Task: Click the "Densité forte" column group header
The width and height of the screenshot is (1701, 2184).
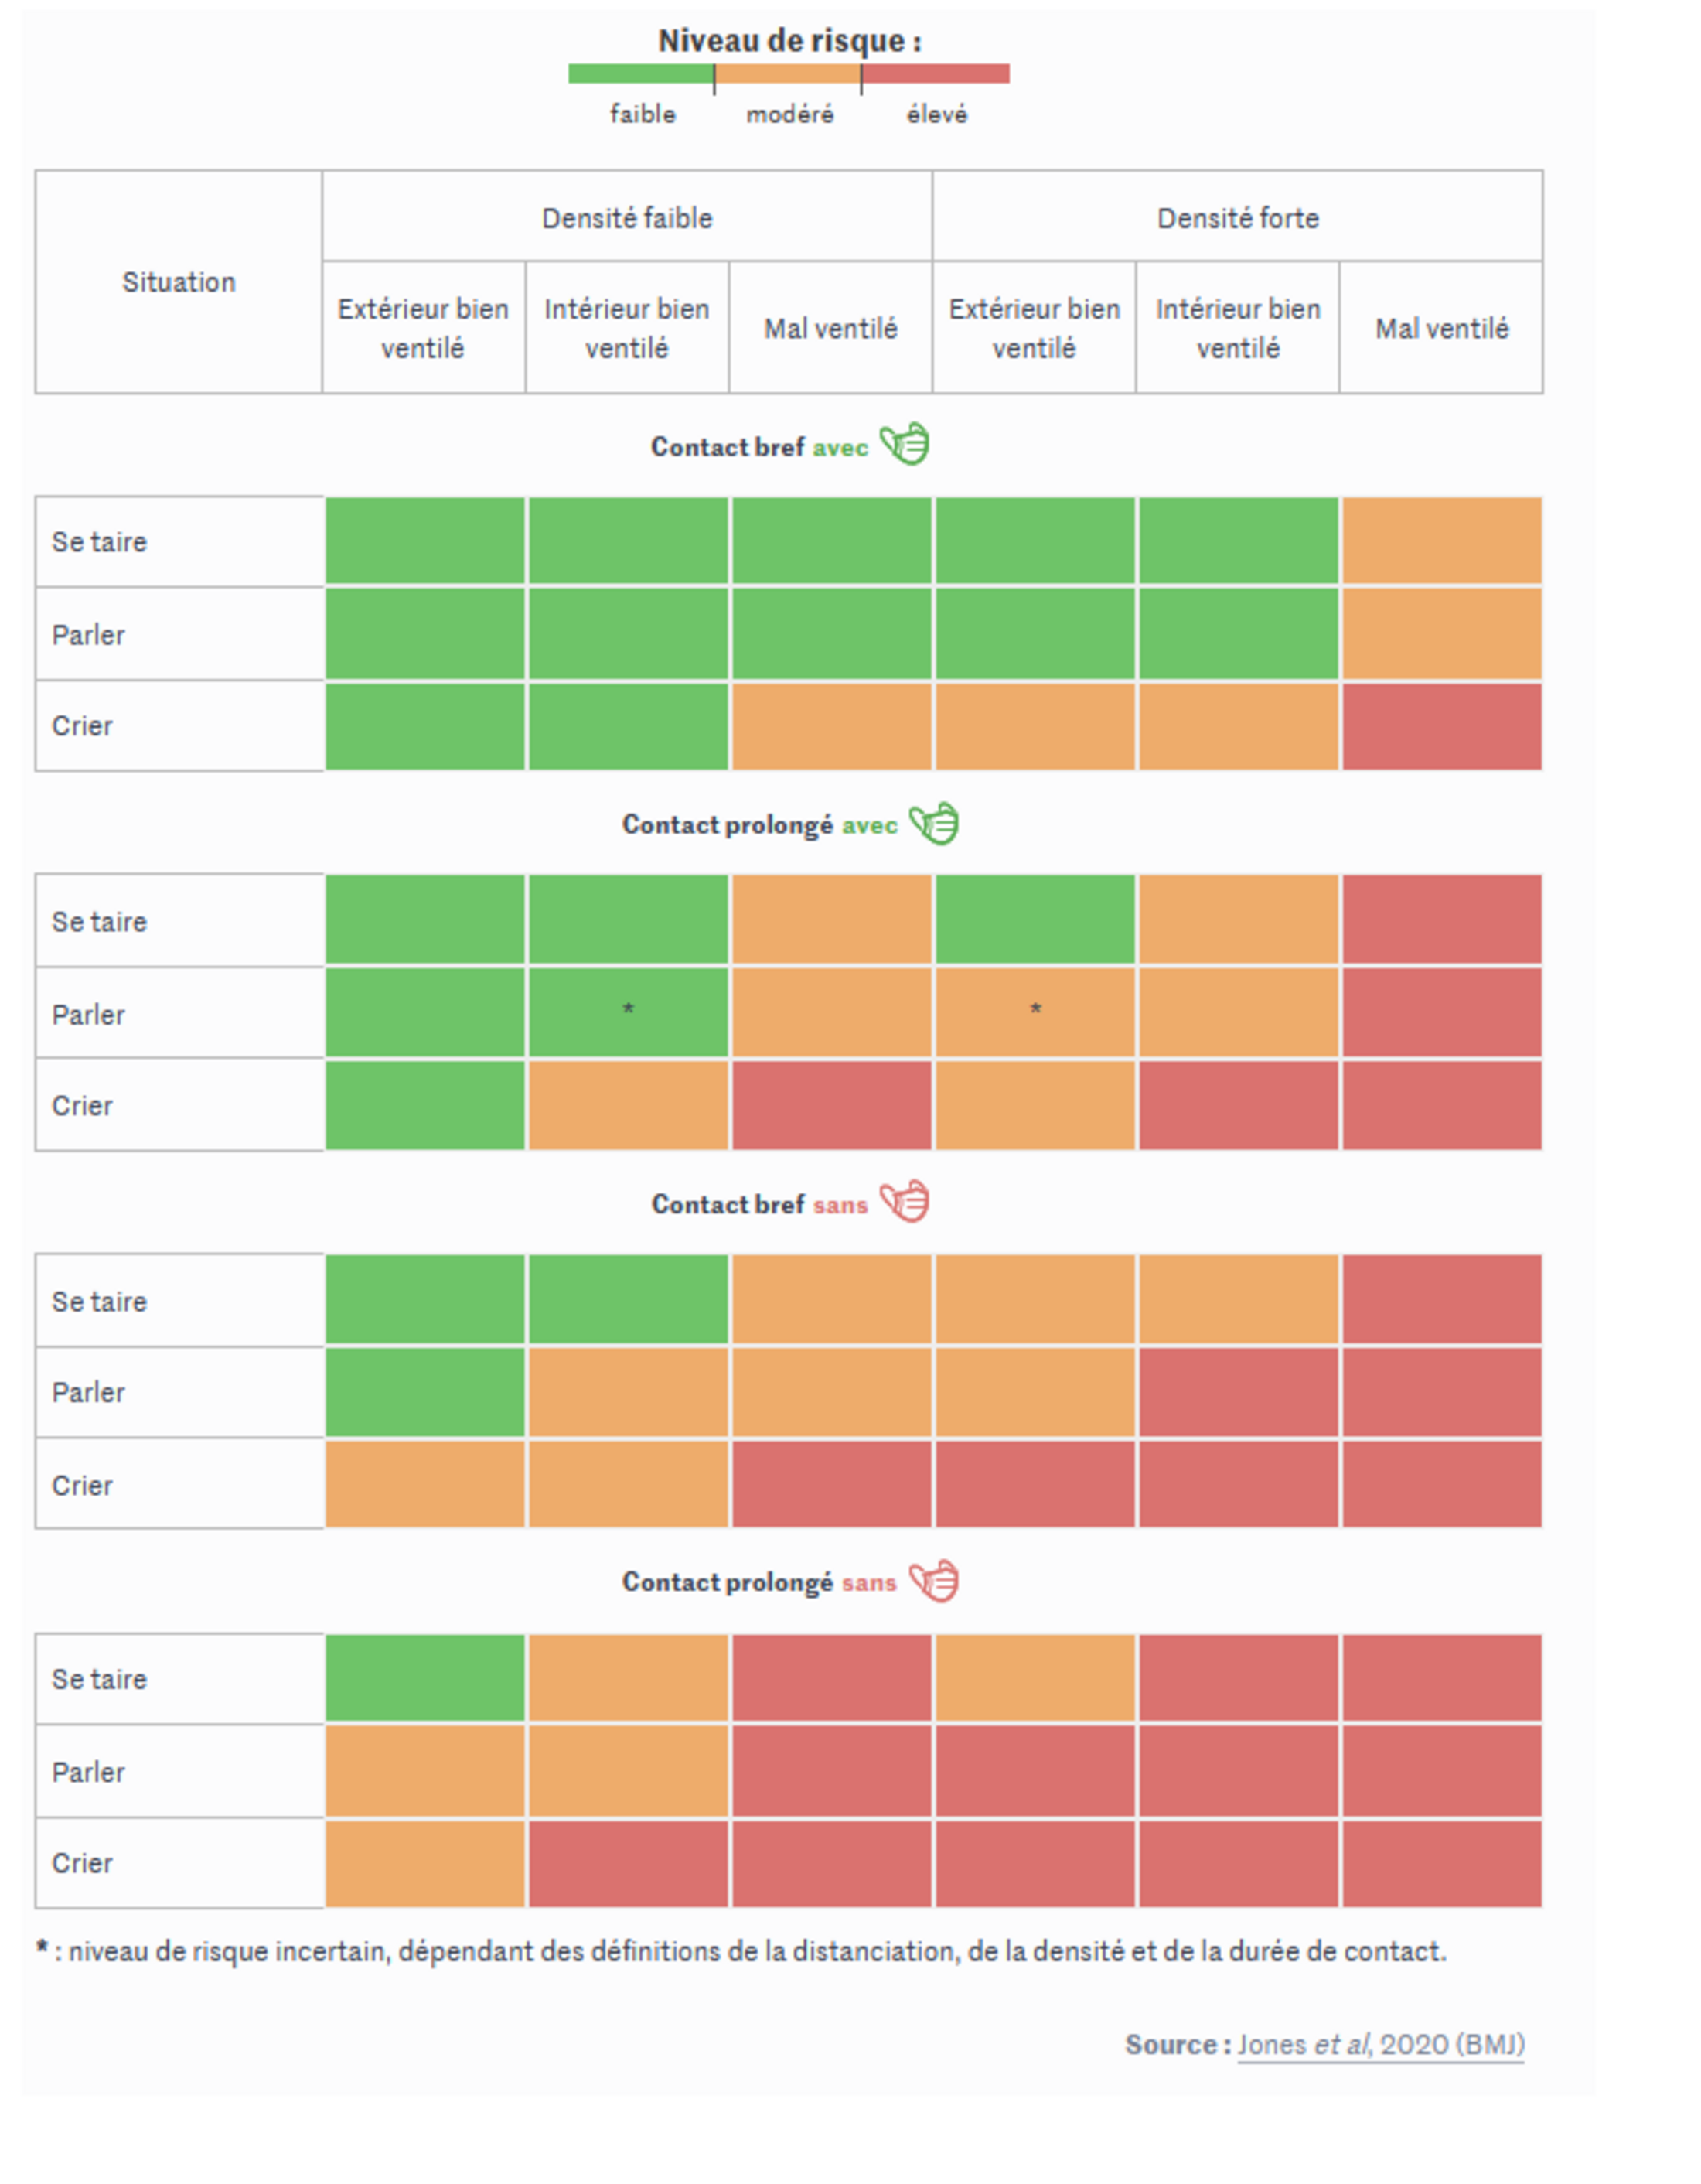Action: pos(1237,218)
